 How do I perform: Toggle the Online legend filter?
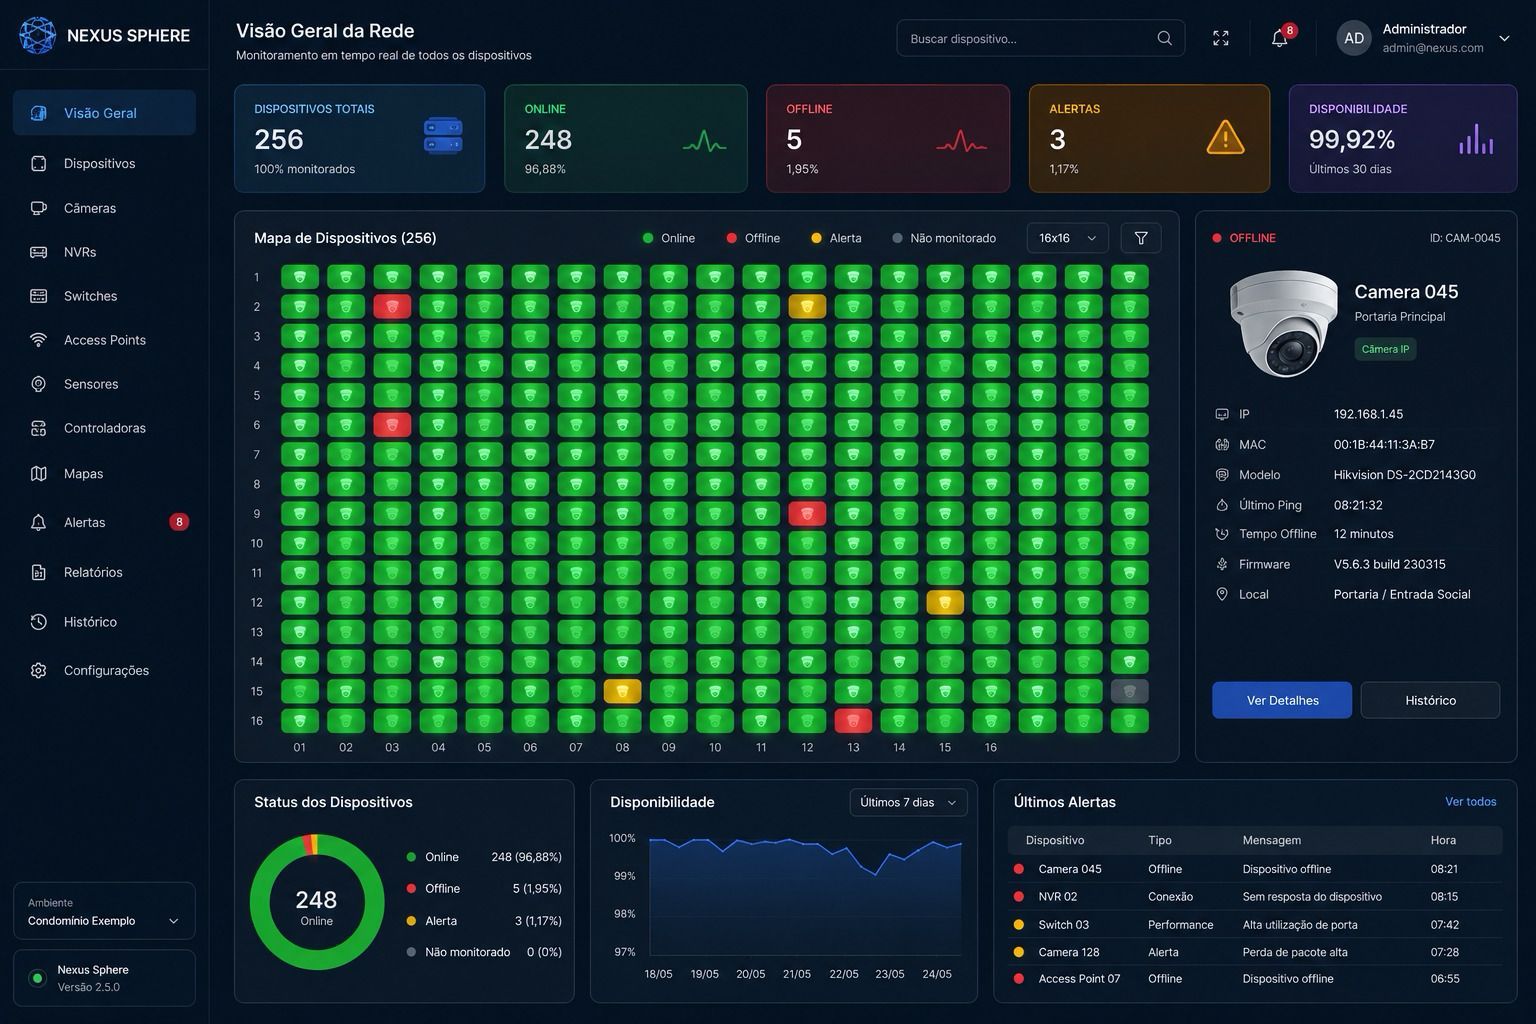pos(669,238)
